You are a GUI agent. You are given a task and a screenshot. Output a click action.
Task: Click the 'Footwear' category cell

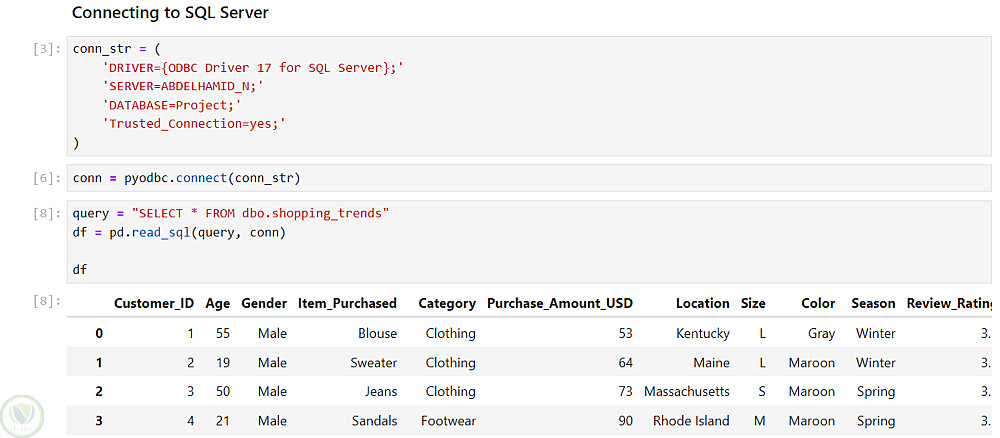(x=448, y=421)
